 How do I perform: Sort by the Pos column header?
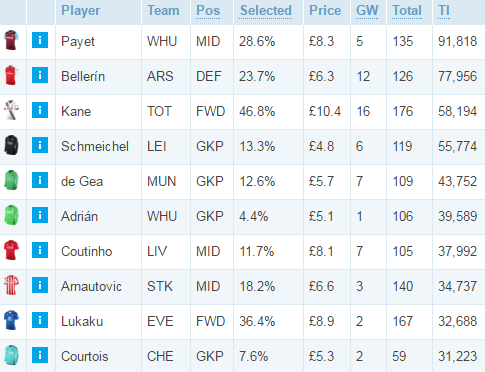point(208,11)
